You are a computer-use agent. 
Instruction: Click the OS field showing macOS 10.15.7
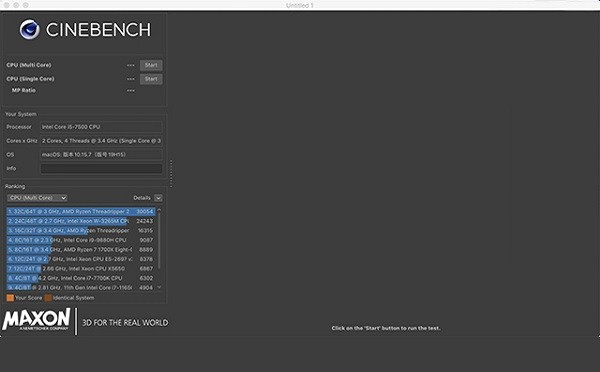[x=101, y=155]
